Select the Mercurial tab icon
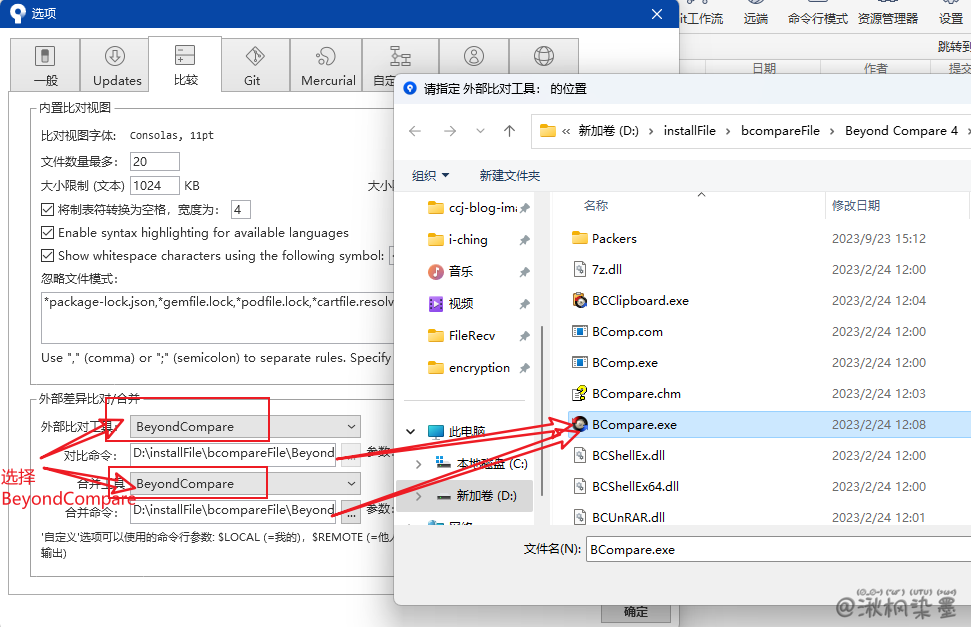Image resolution: width=971 pixels, height=627 pixels. pos(327,57)
